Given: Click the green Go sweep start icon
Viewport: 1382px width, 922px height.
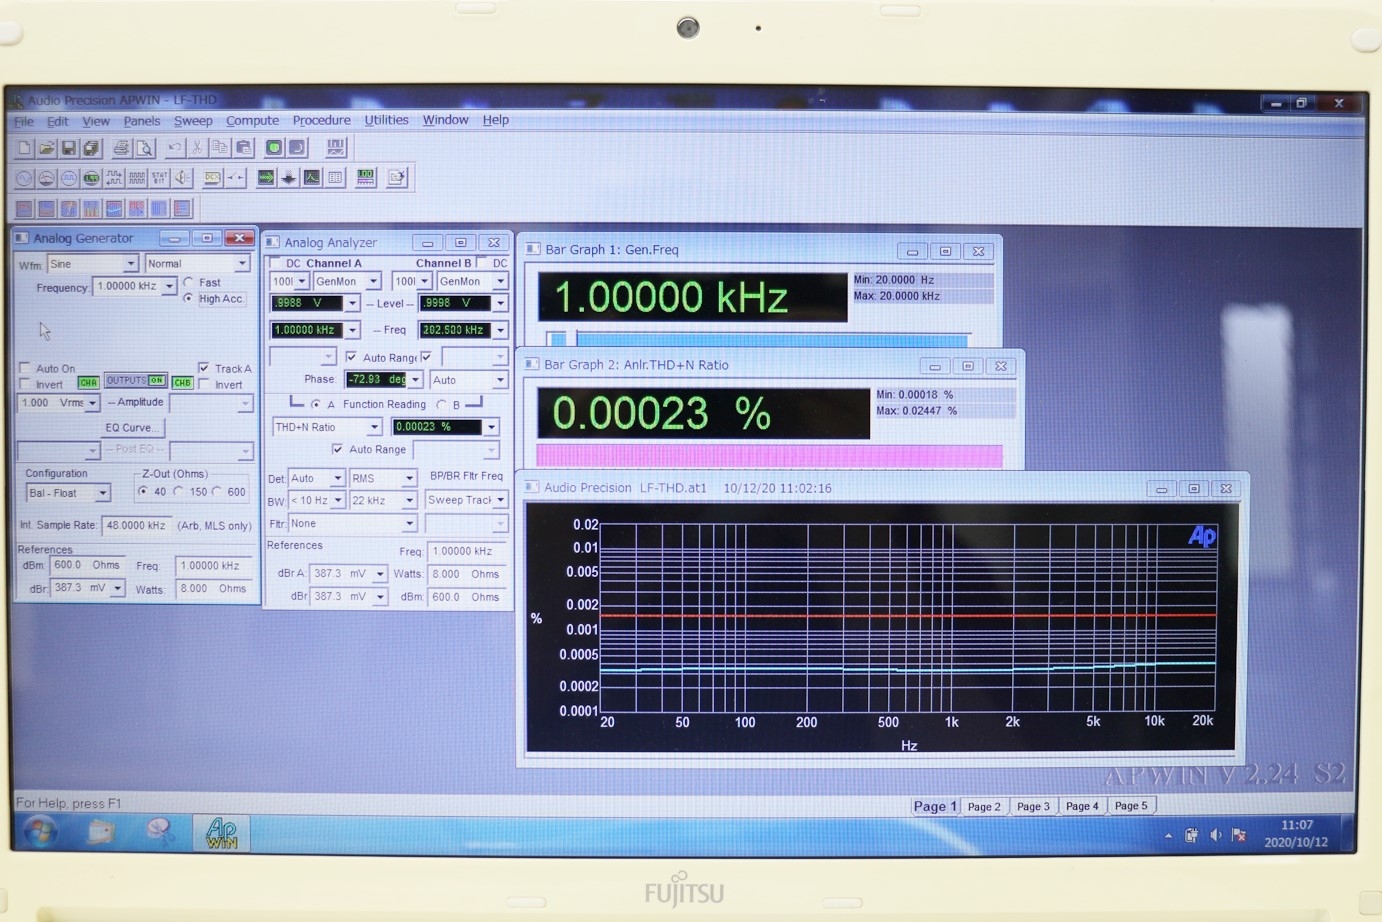Looking at the screenshot, I should point(273,148).
